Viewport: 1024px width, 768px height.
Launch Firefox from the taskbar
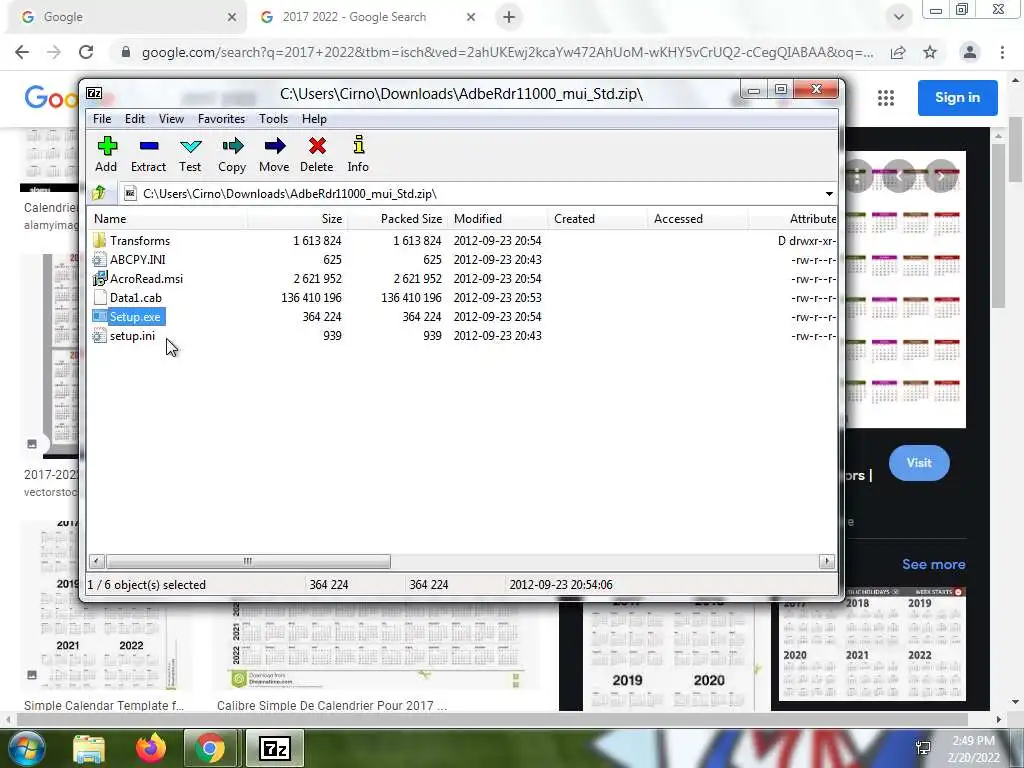point(151,748)
